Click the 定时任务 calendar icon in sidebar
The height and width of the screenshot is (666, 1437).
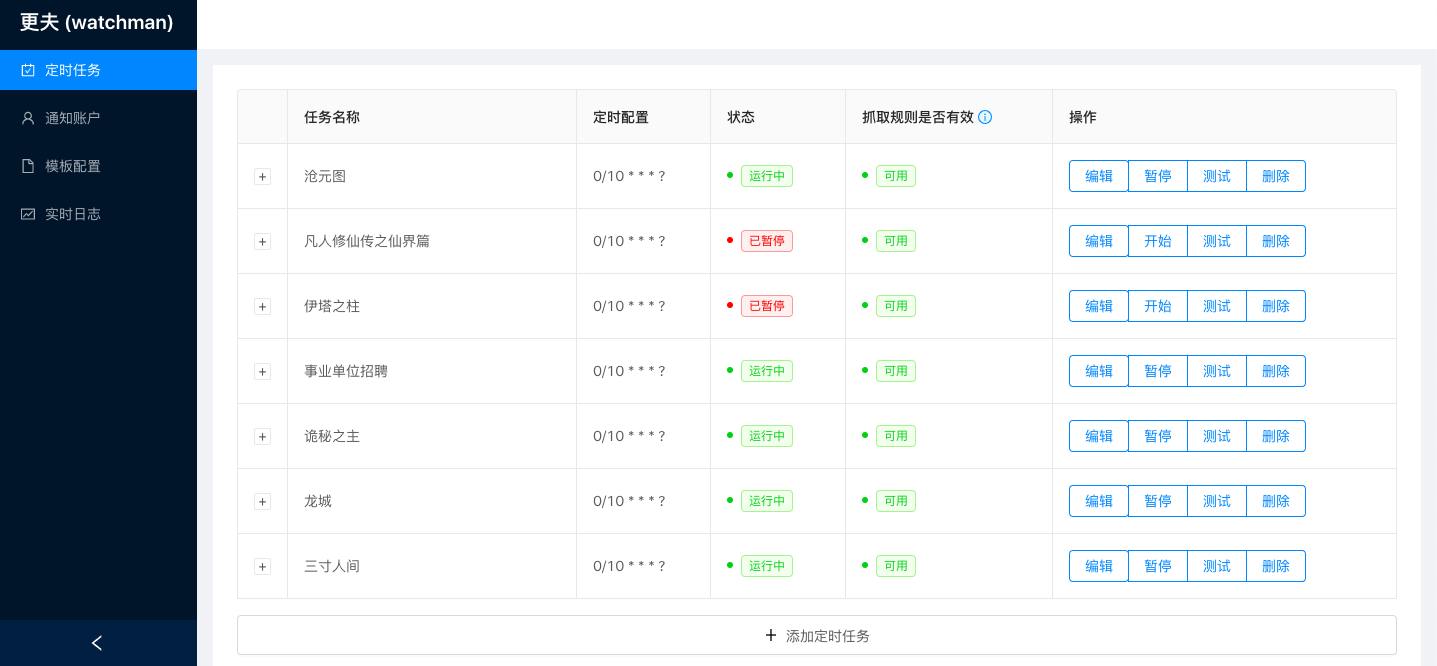click(x=28, y=70)
